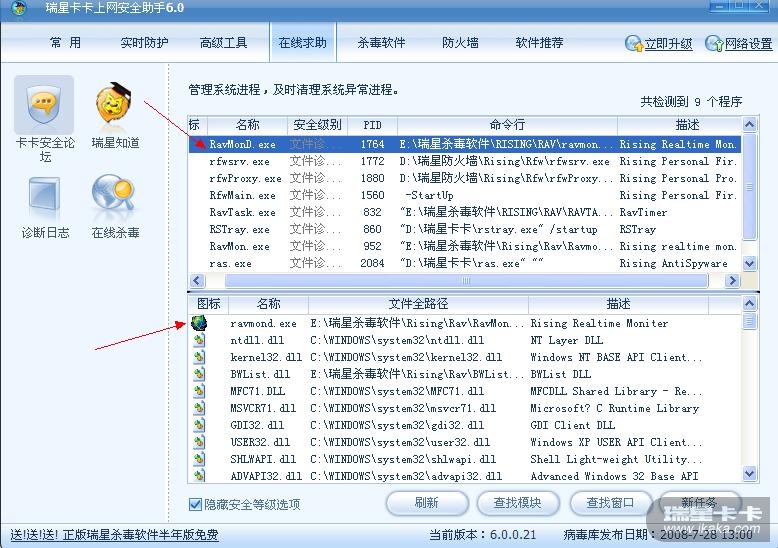This screenshot has height=548, width=778.
Task: Select the kernel32.dll module name
Action: pyautogui.click(x=266, y=357)
